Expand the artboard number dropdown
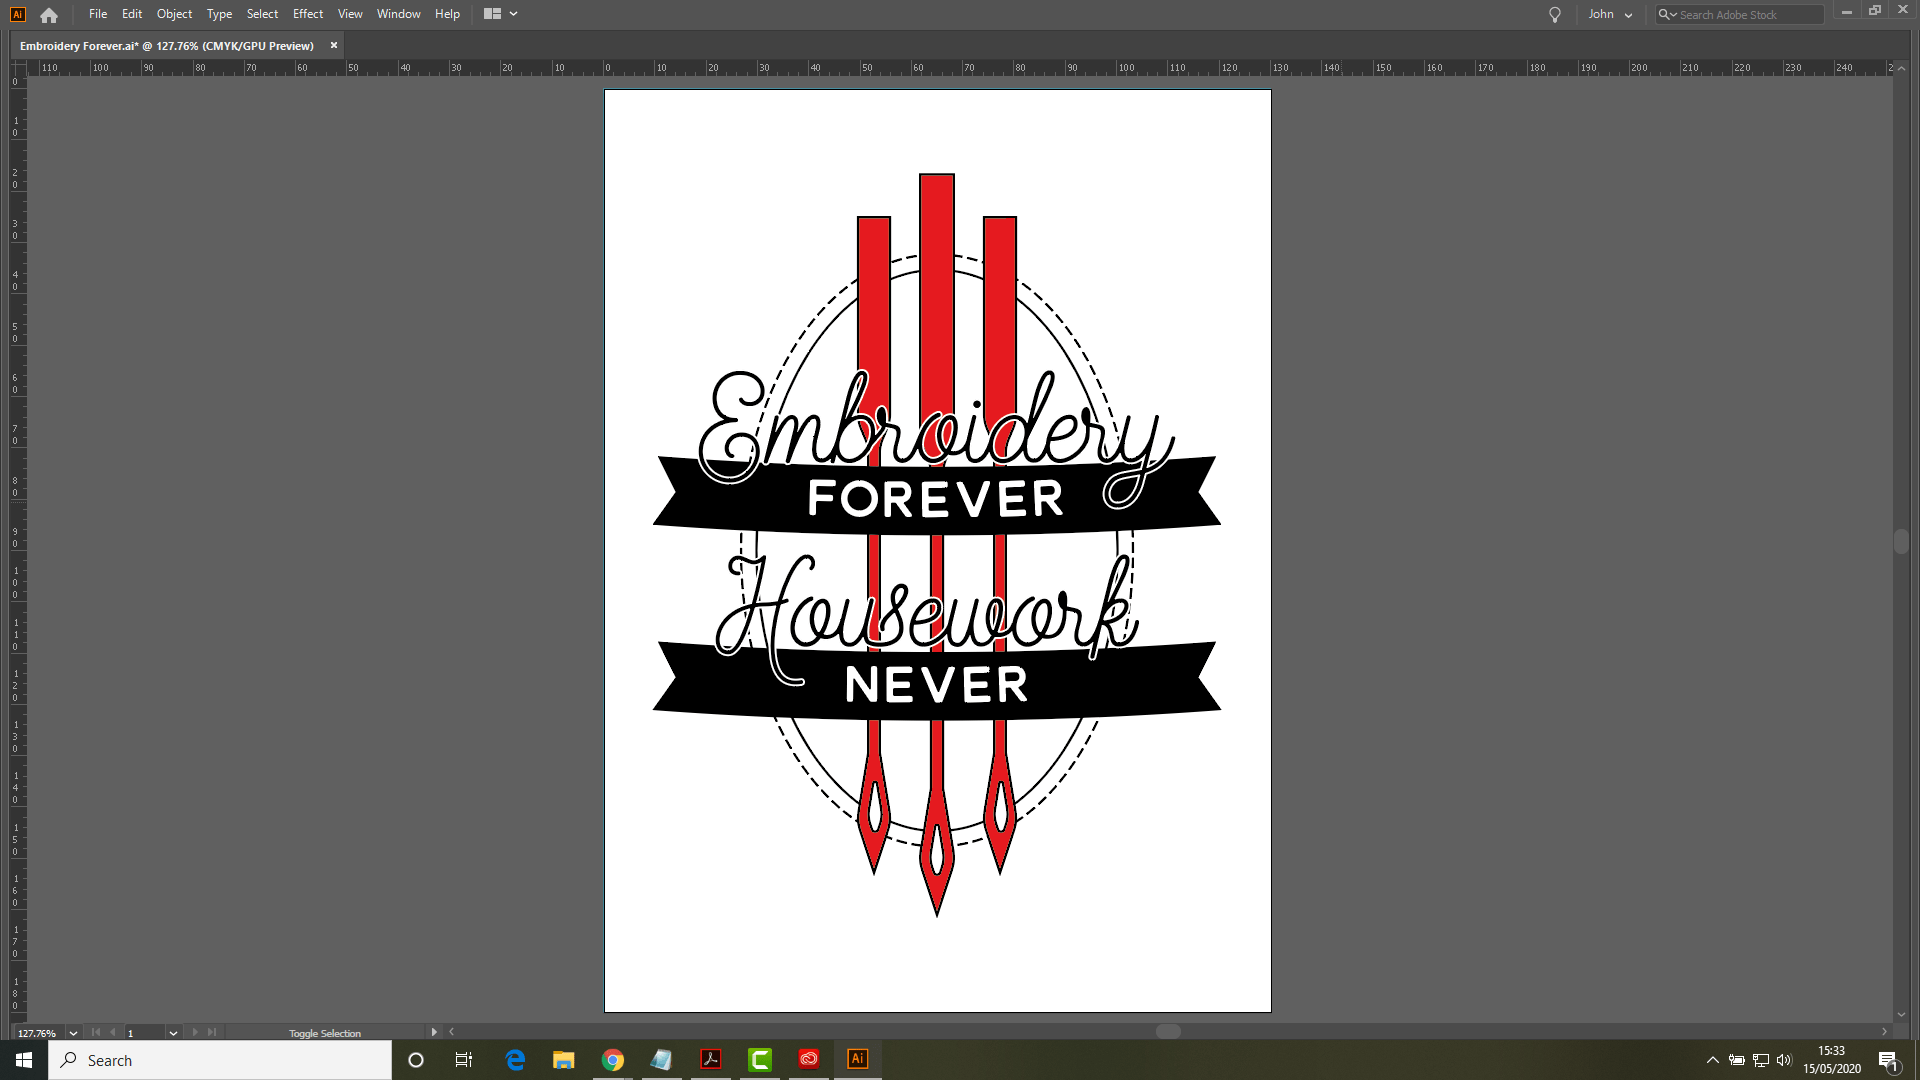Screen dimensions: 1920x1080 coord(173,1033)
